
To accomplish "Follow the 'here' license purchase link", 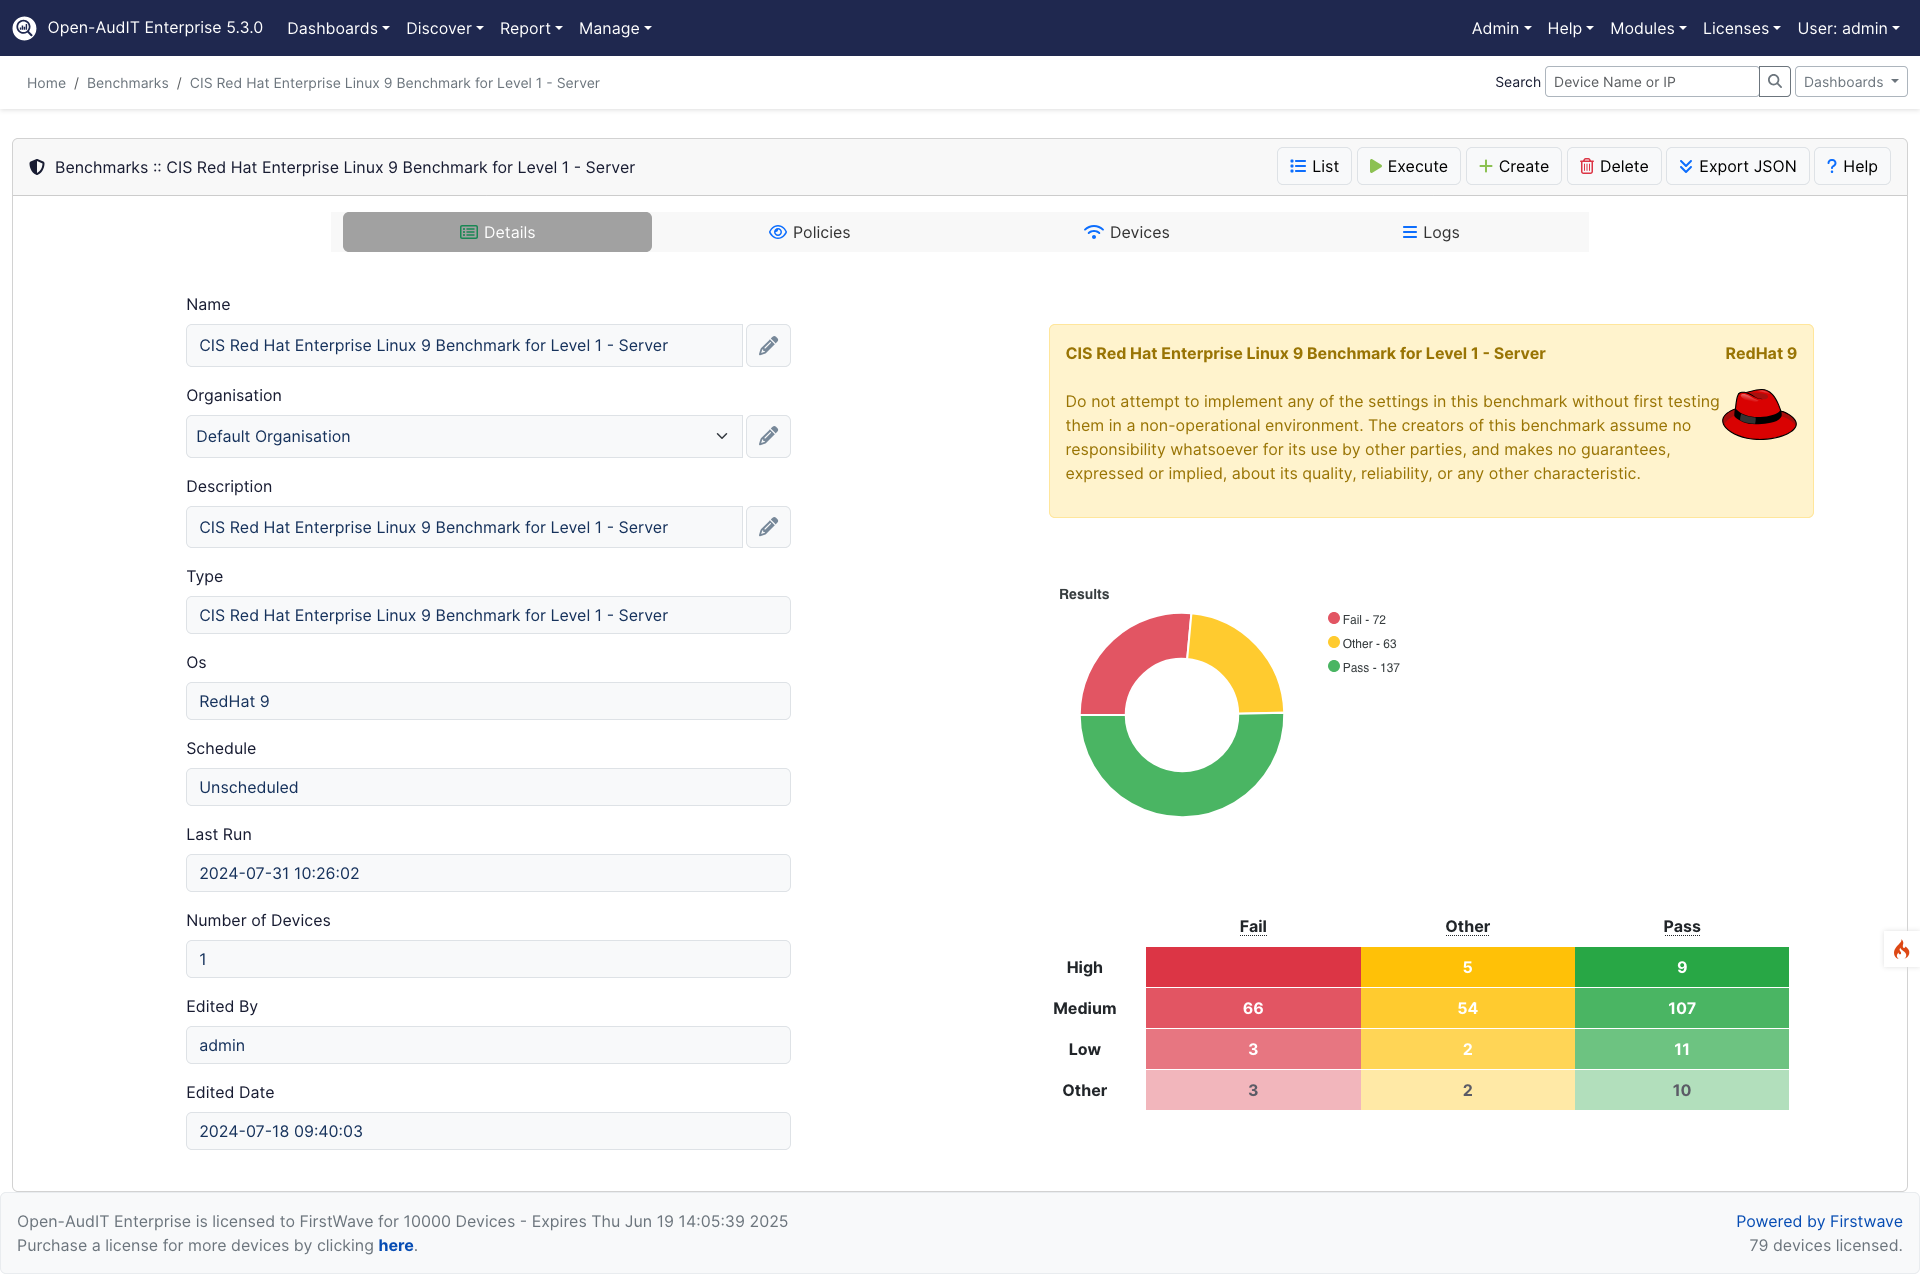I will tap(396, 1245).
